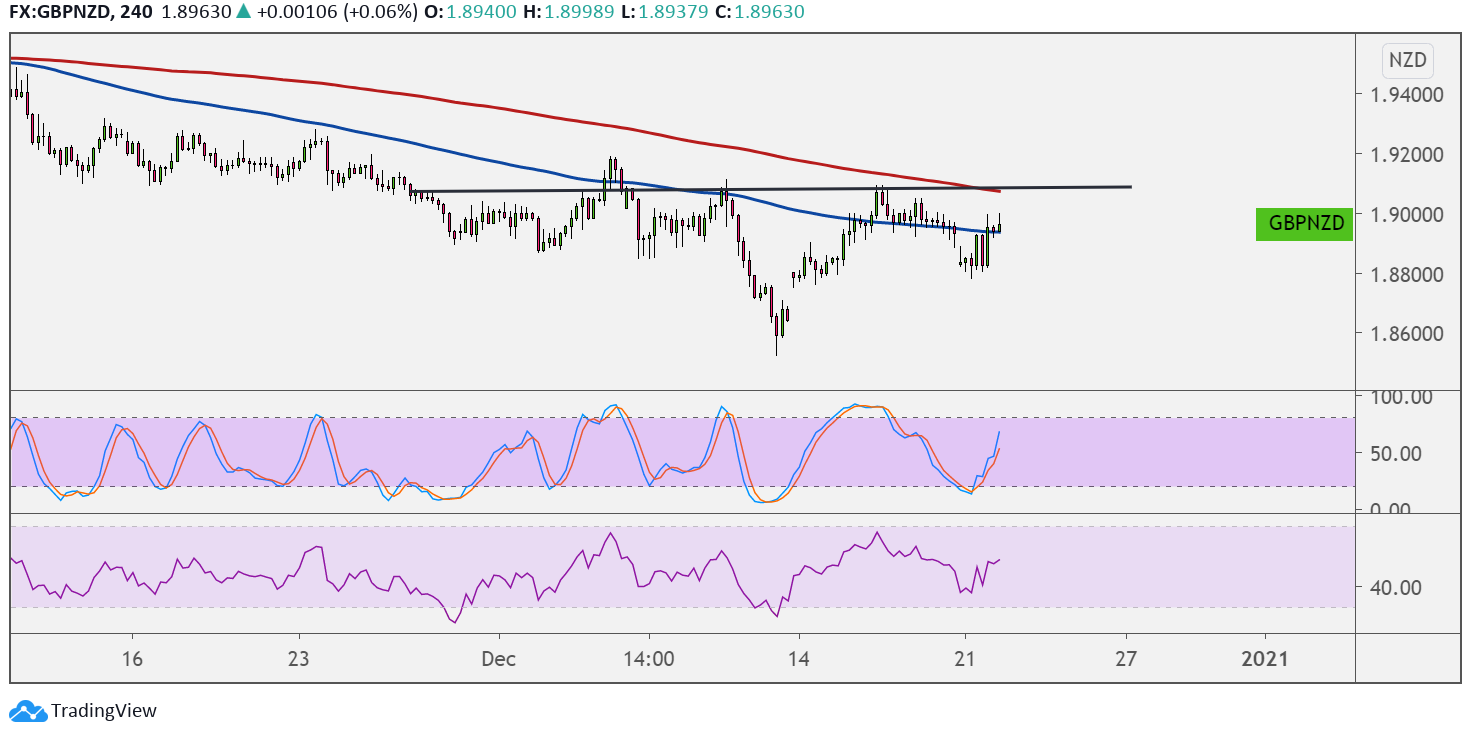Select the black horizontal resistance line
The width and height of the screenshot is (1471, 738).
(770, 189)
